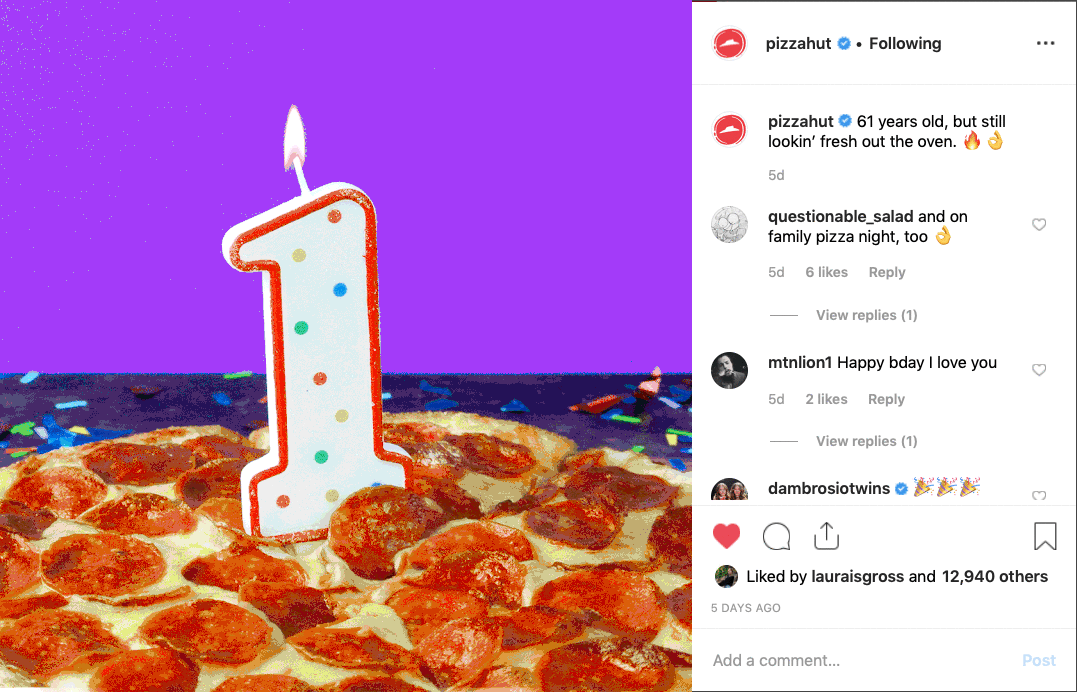This screenshot has height=692, width=1077.
Task: Click the Post comment button
Action: pos(1039,660)
